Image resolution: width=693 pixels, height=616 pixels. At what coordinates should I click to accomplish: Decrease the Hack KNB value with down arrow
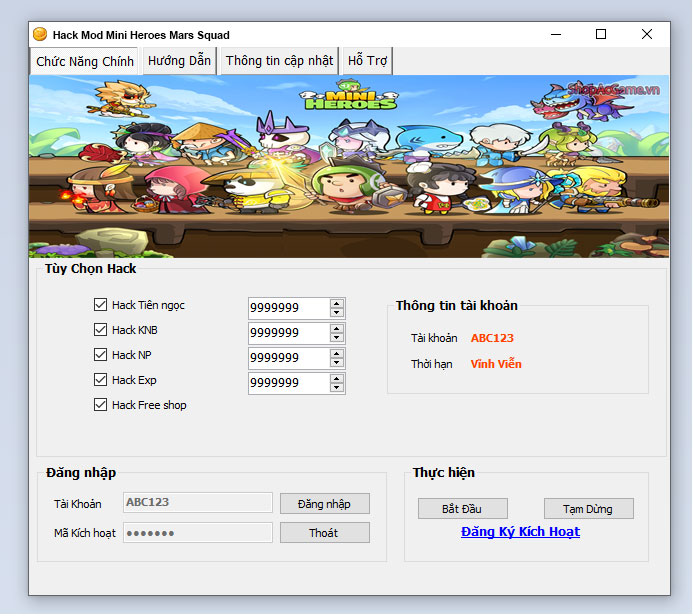[x=337, y=338]
